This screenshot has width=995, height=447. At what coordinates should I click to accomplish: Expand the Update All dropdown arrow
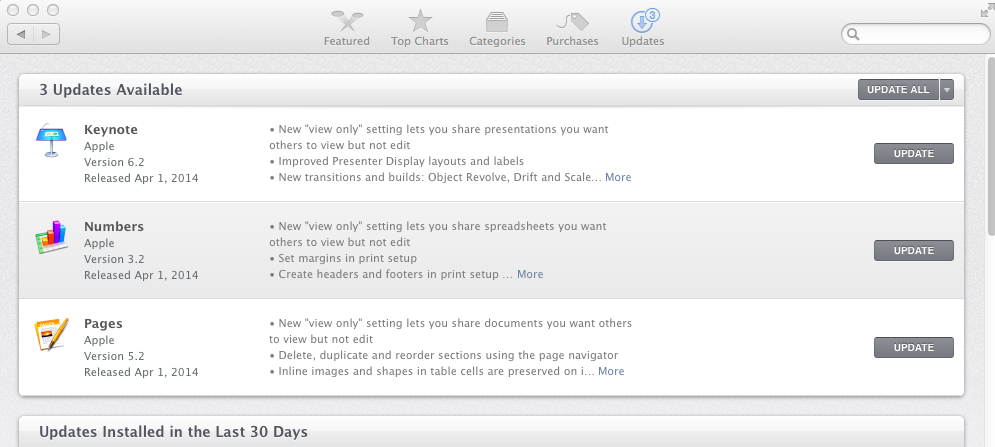(947, 90)
